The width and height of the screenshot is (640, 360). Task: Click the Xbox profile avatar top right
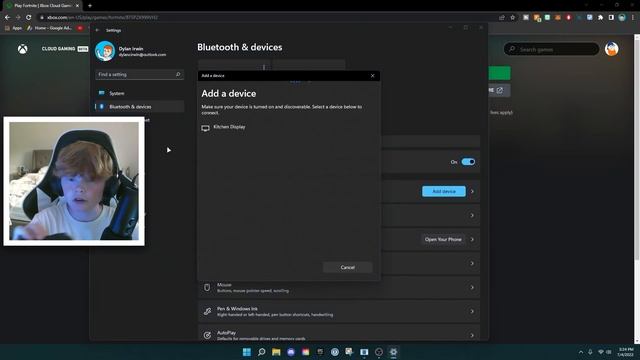click(x=611, y=49)
